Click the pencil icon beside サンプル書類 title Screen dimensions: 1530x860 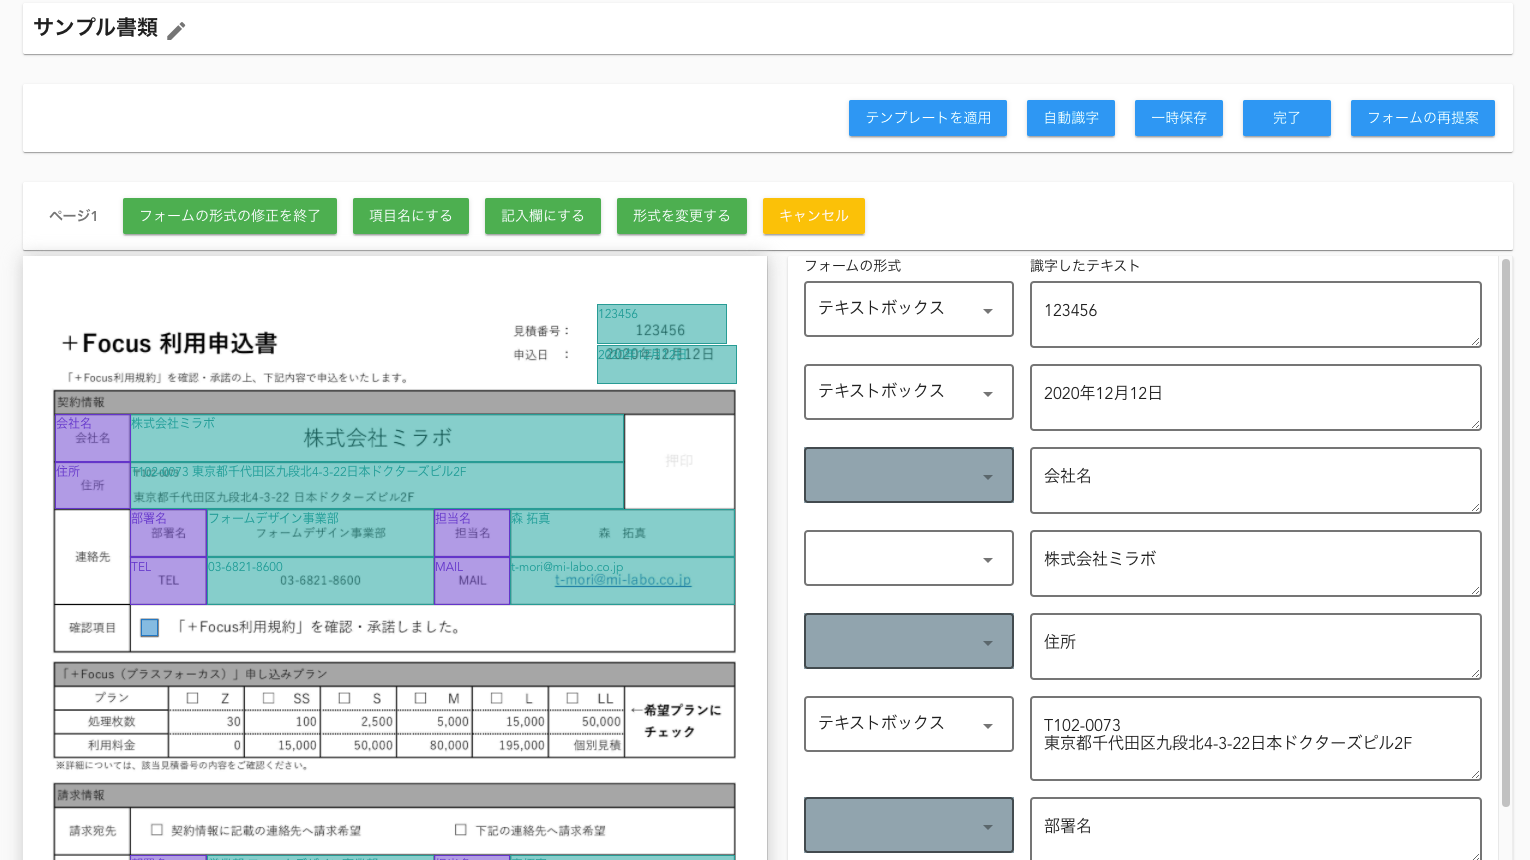pos(176,31)
